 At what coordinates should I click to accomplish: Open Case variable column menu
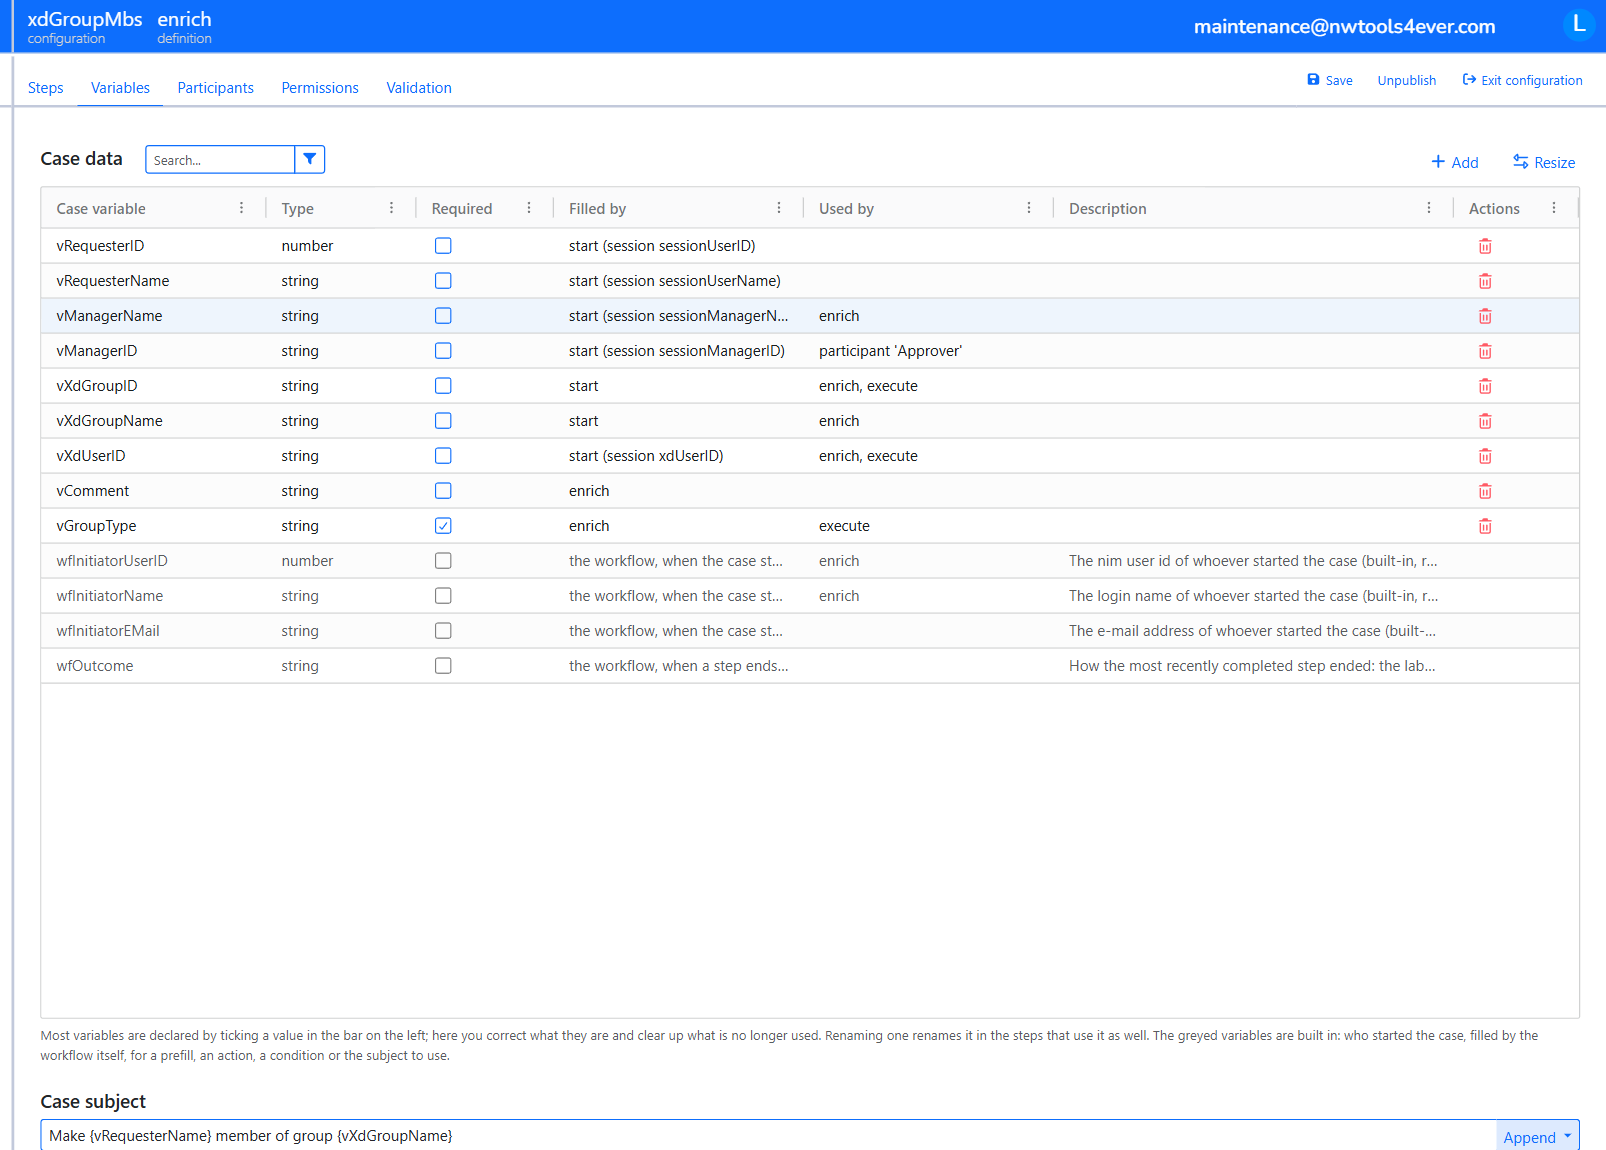click(x=241, y=208)
